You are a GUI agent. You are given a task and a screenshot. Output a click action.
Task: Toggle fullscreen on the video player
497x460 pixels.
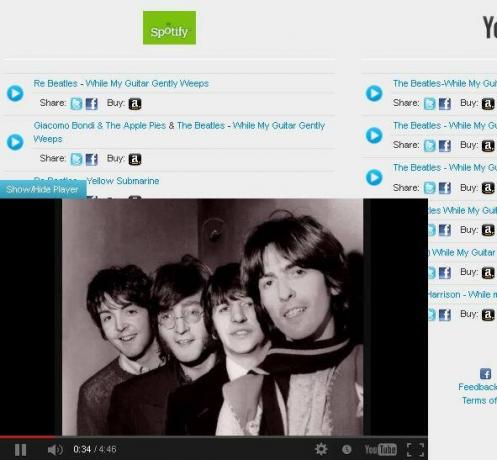coord(415,450)
